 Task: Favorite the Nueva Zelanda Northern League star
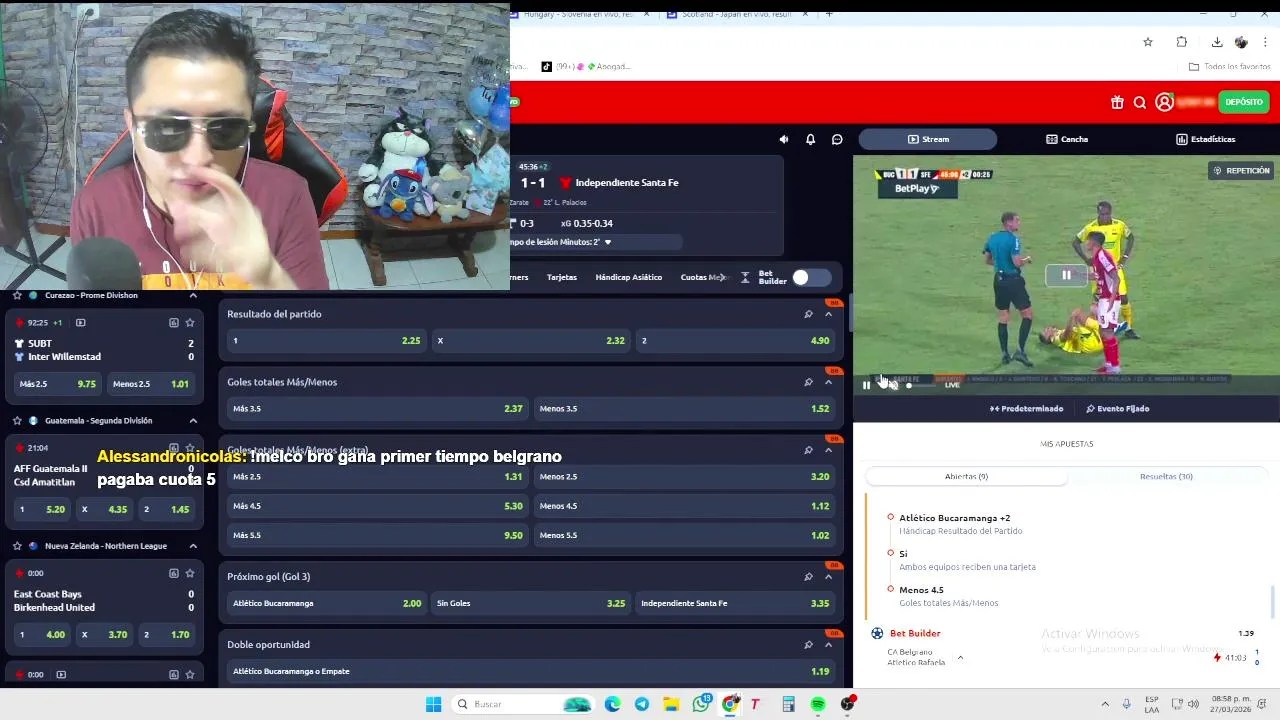17,546
